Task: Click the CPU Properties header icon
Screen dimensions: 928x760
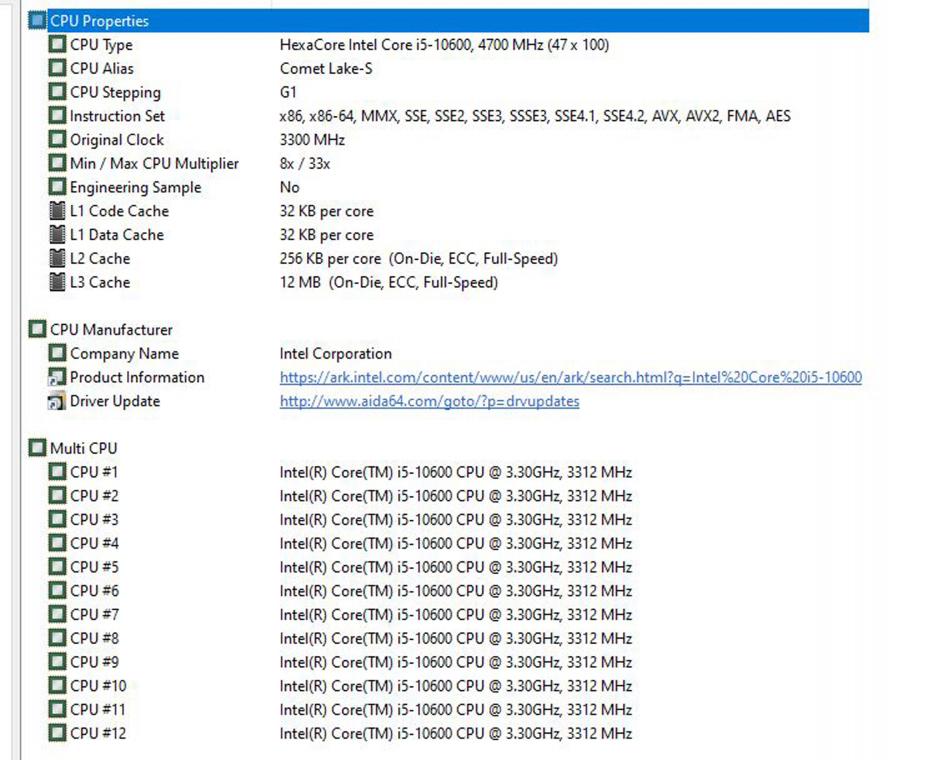Action: pyautogui.click(x=37, y=21)
